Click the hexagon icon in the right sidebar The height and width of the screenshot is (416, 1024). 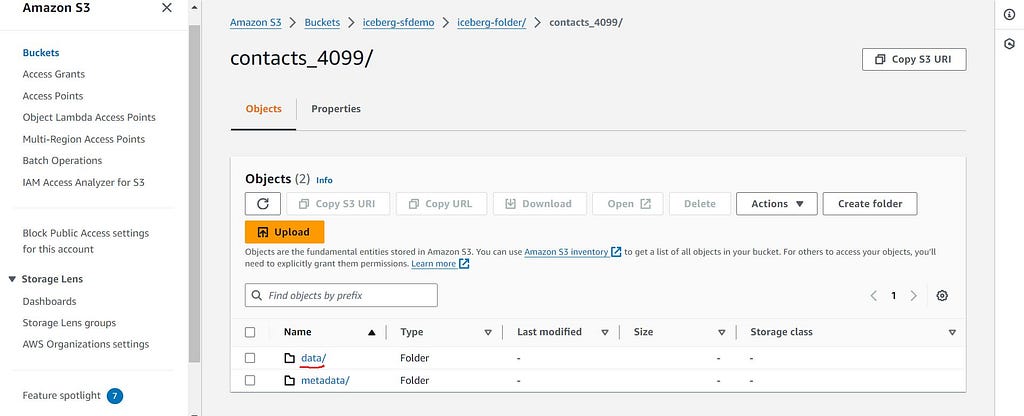[1010, 44]
